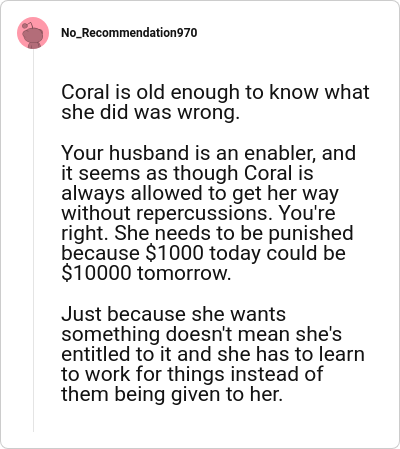Click the word 'punished' in the comment

coord(311,233)
